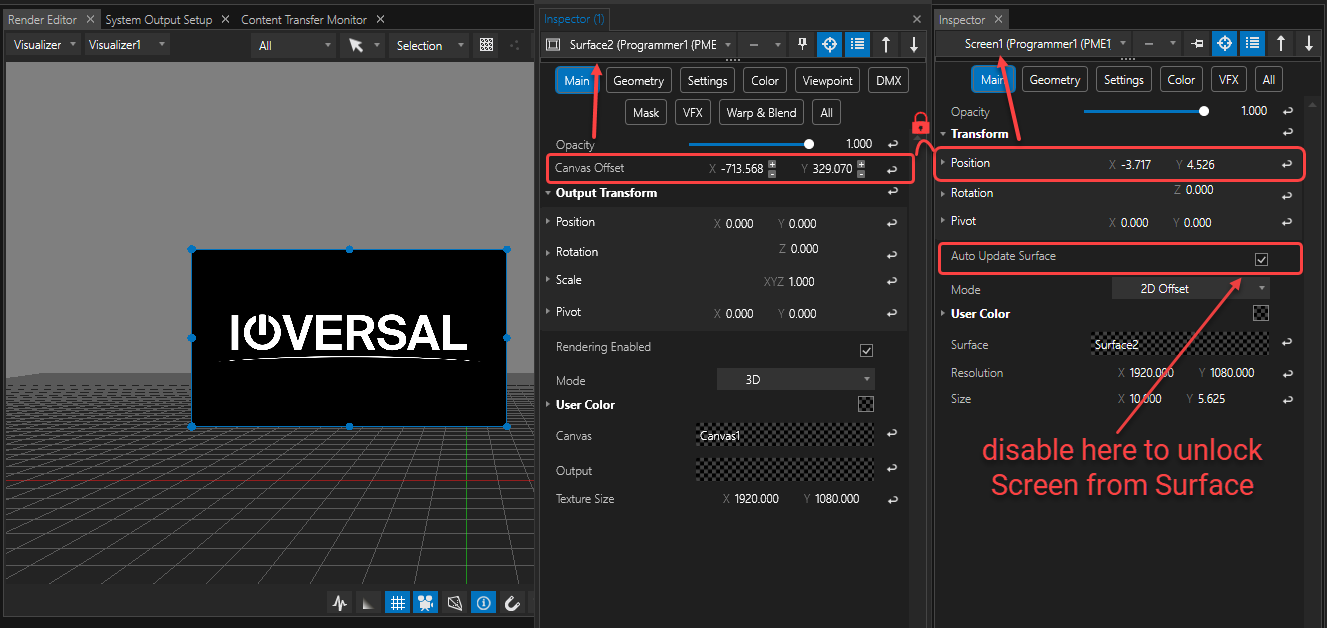Click User Color swatch in Surface2 inspector
The height and width of the screenshot is (628, 1327).
[866, 405]
